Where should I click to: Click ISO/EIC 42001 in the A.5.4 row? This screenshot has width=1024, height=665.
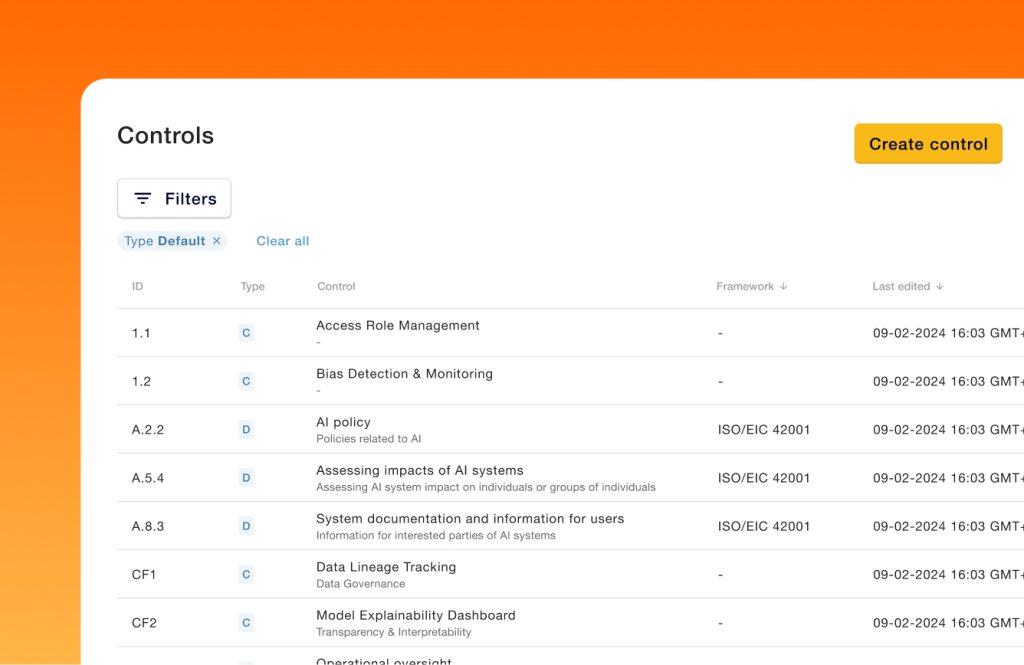[x=763, y=478]
